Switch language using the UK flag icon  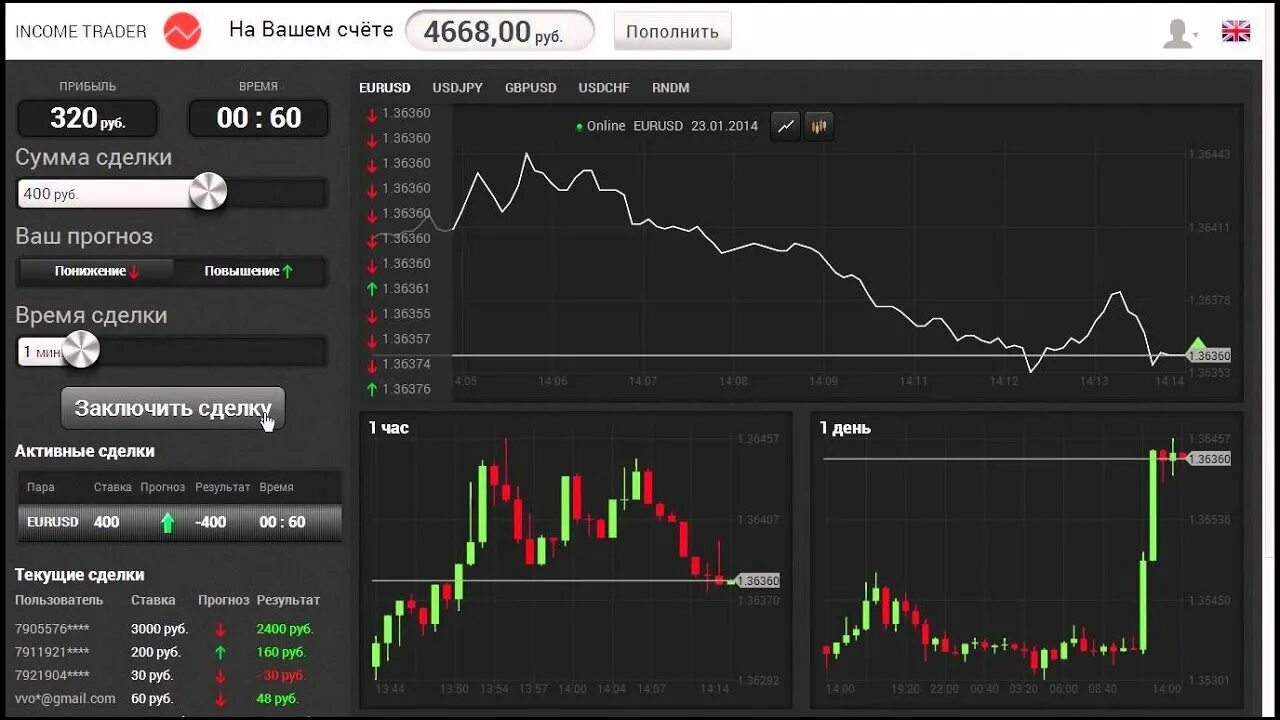pos(1236,31)
